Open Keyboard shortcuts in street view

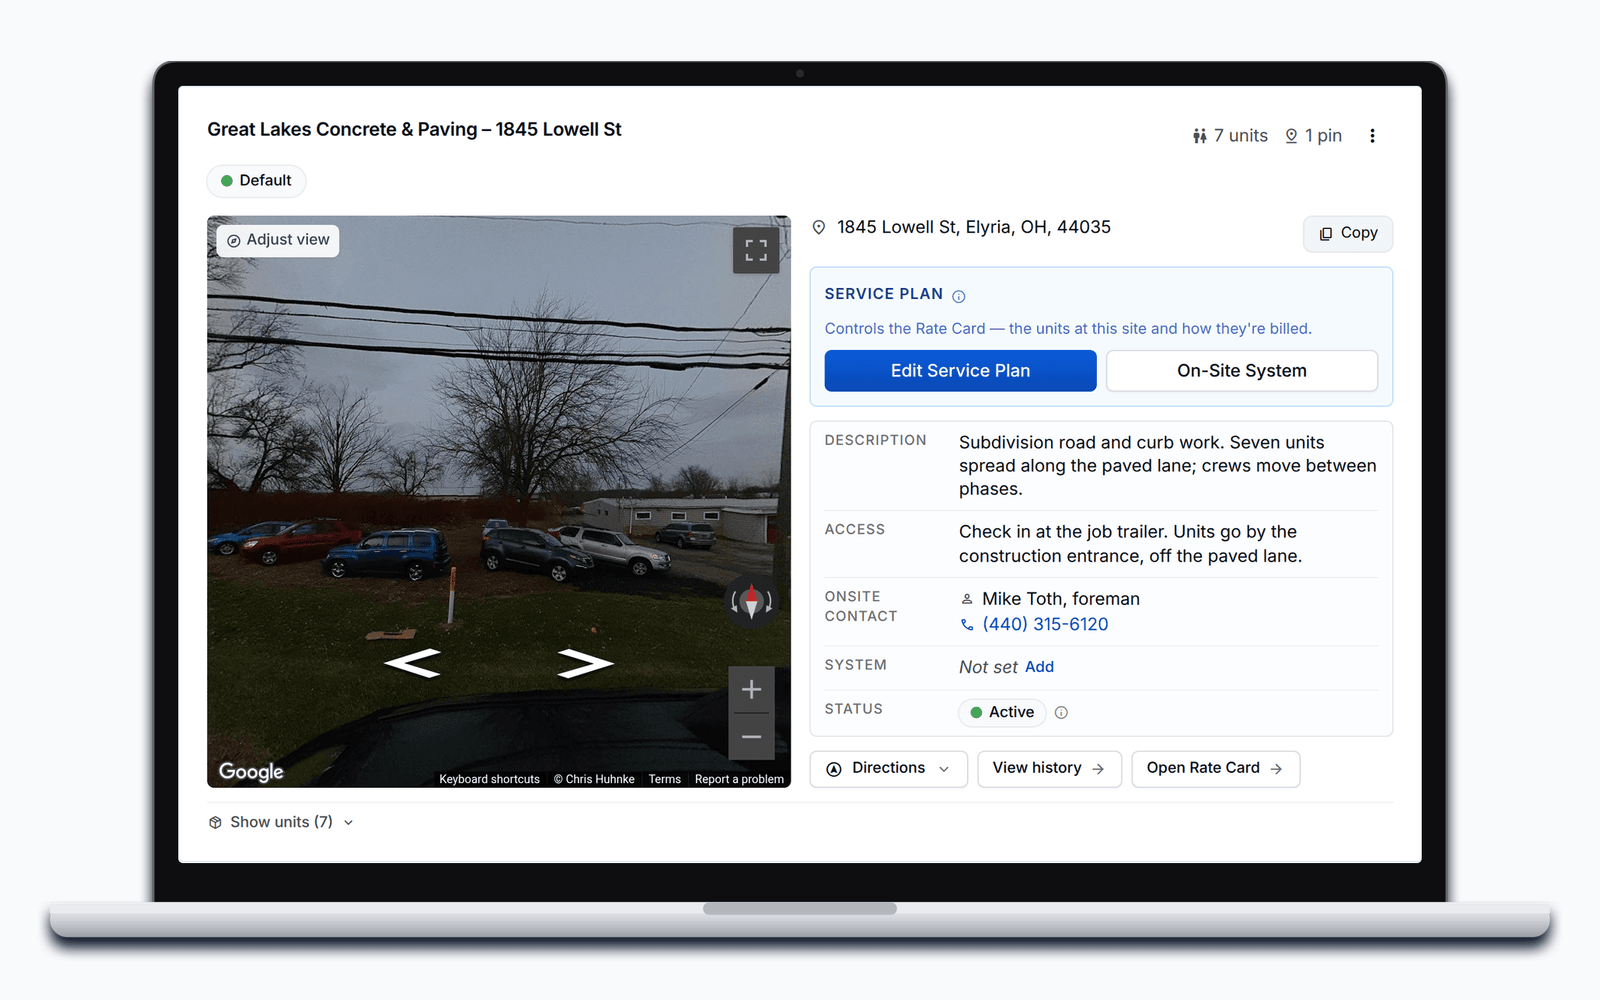(489, 780)
